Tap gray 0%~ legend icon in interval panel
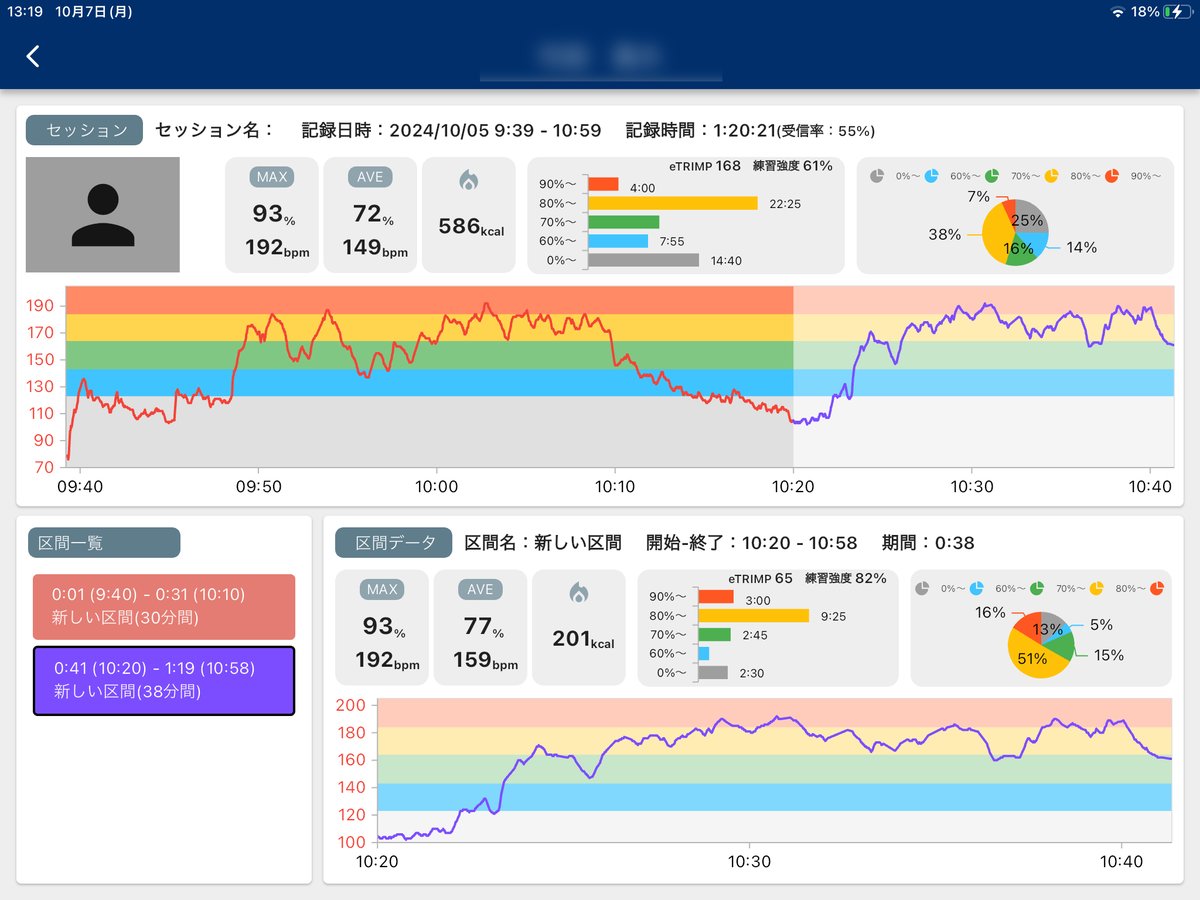Screen dimensions: 1200x900 coord(922,588)
